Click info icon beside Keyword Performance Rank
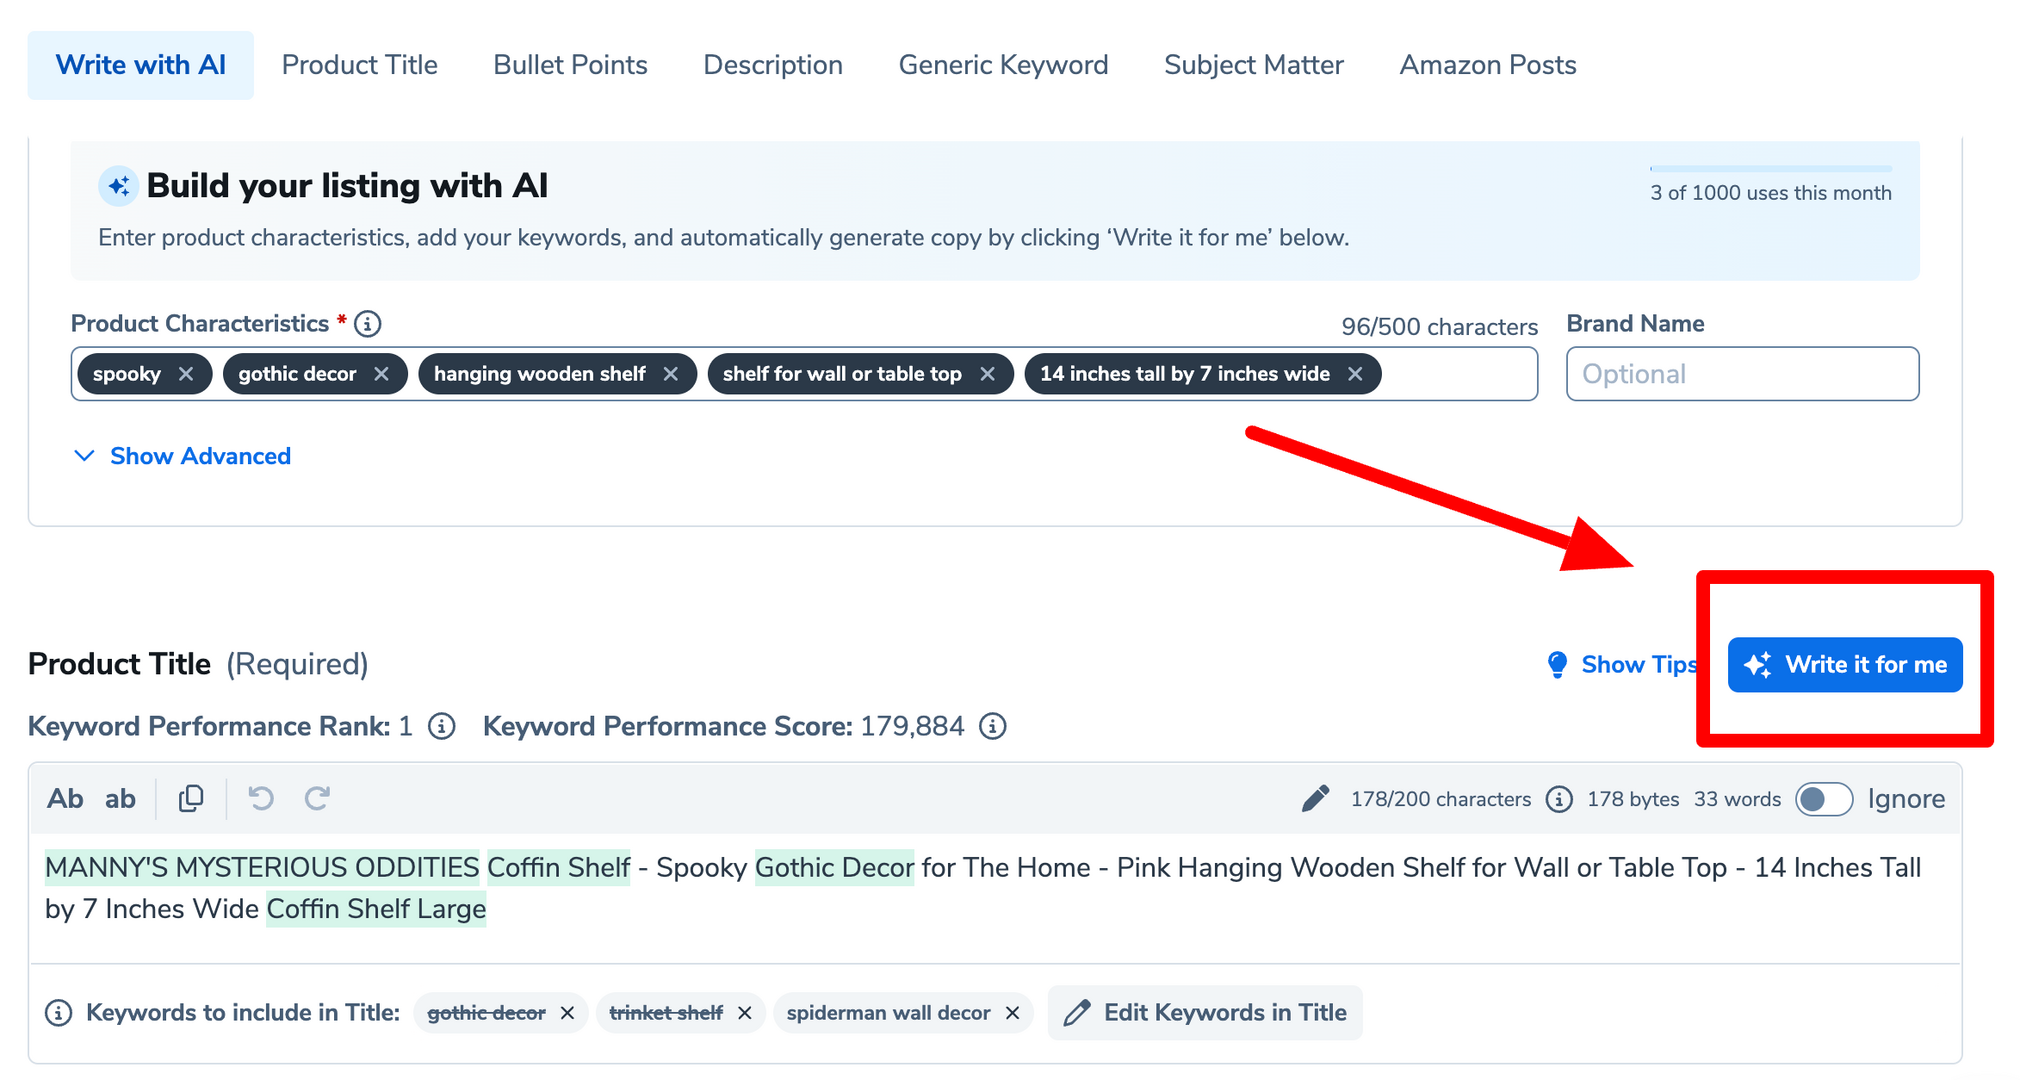The image size is (2020, 1080). point(442,726)
